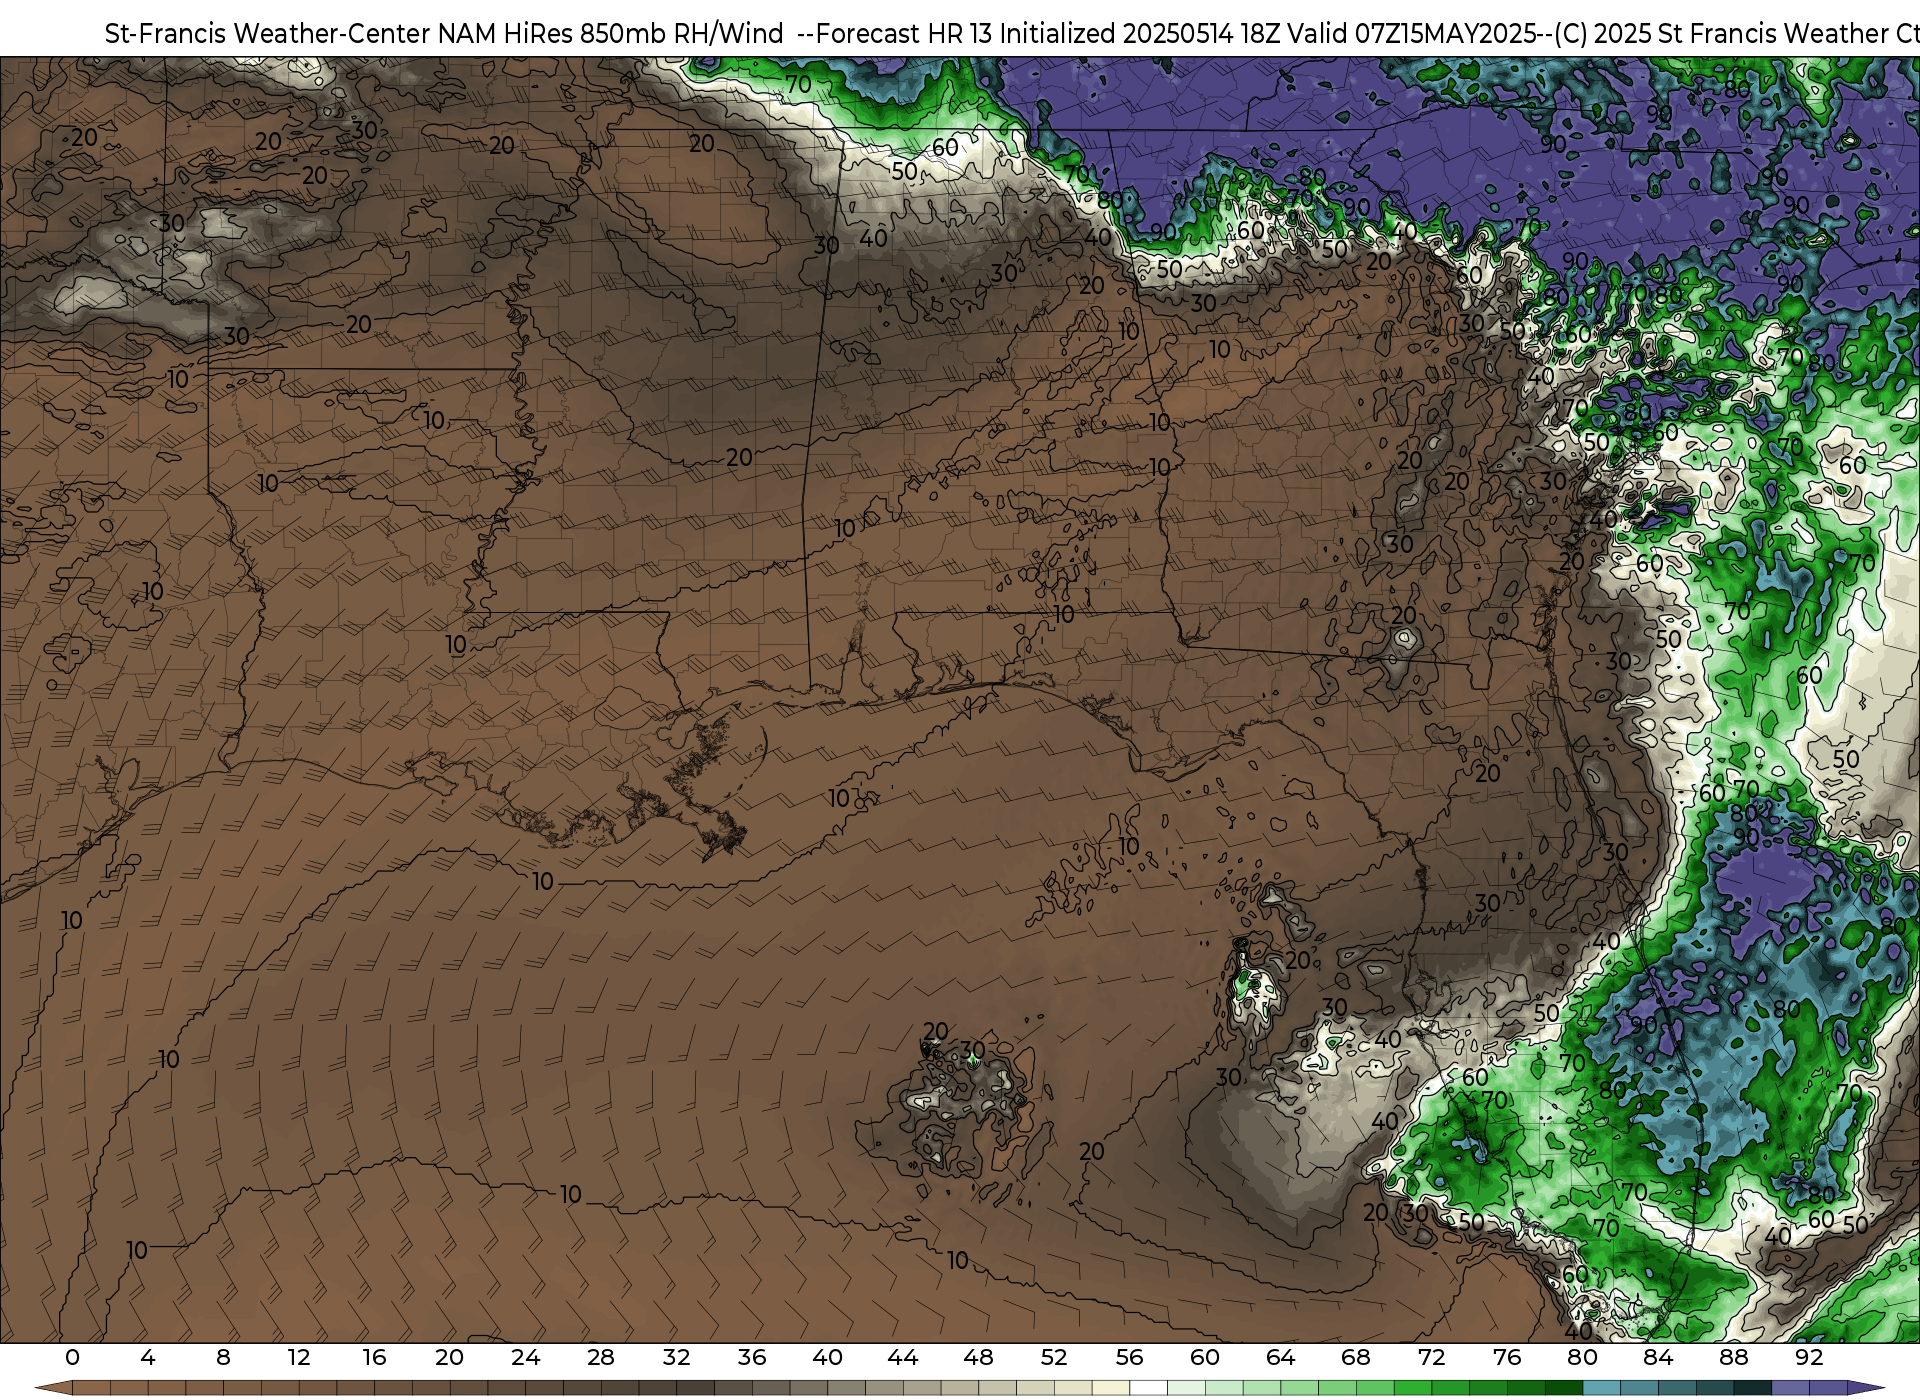Click the map title with forecast hour text
This screenshot has width=1920, height=1400.
pyautogui.click(x=1011, y=34)
